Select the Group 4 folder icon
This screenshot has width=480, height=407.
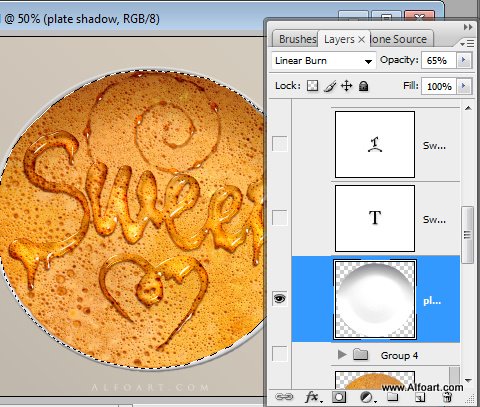point(360,354)
